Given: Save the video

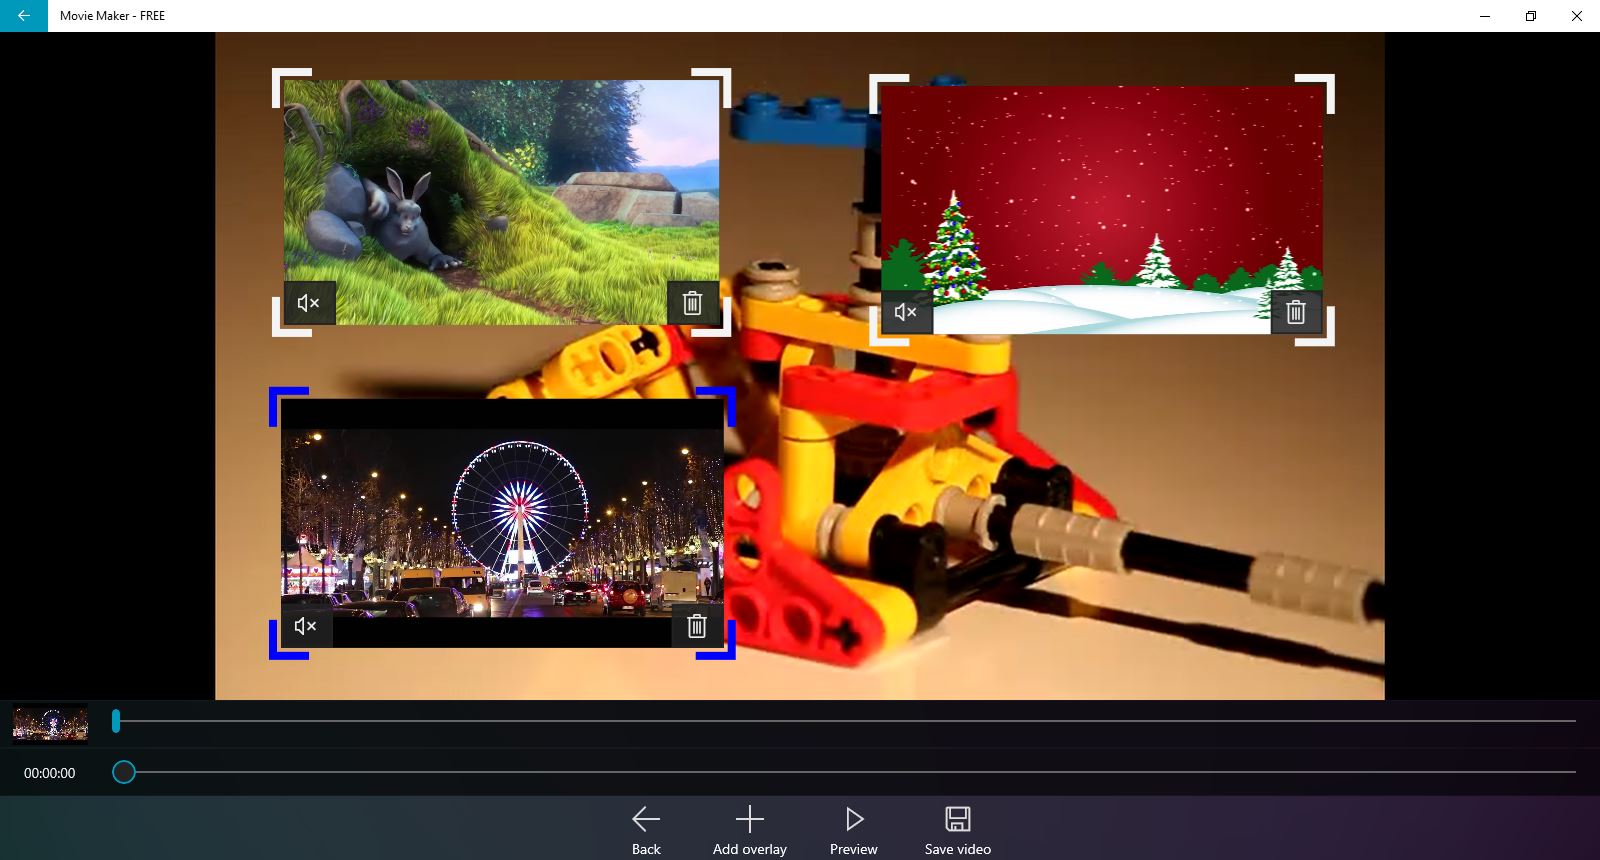Looking at the screenshot, I should pos(958,830).
